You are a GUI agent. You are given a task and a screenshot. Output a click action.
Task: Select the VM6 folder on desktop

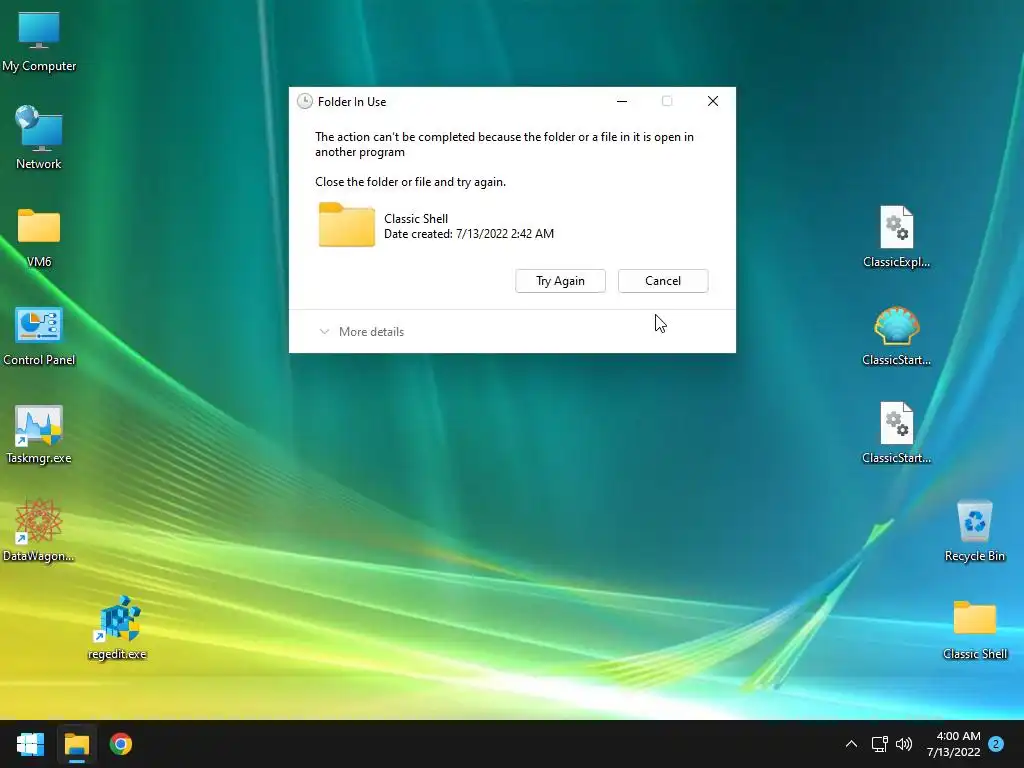(39, 238)
